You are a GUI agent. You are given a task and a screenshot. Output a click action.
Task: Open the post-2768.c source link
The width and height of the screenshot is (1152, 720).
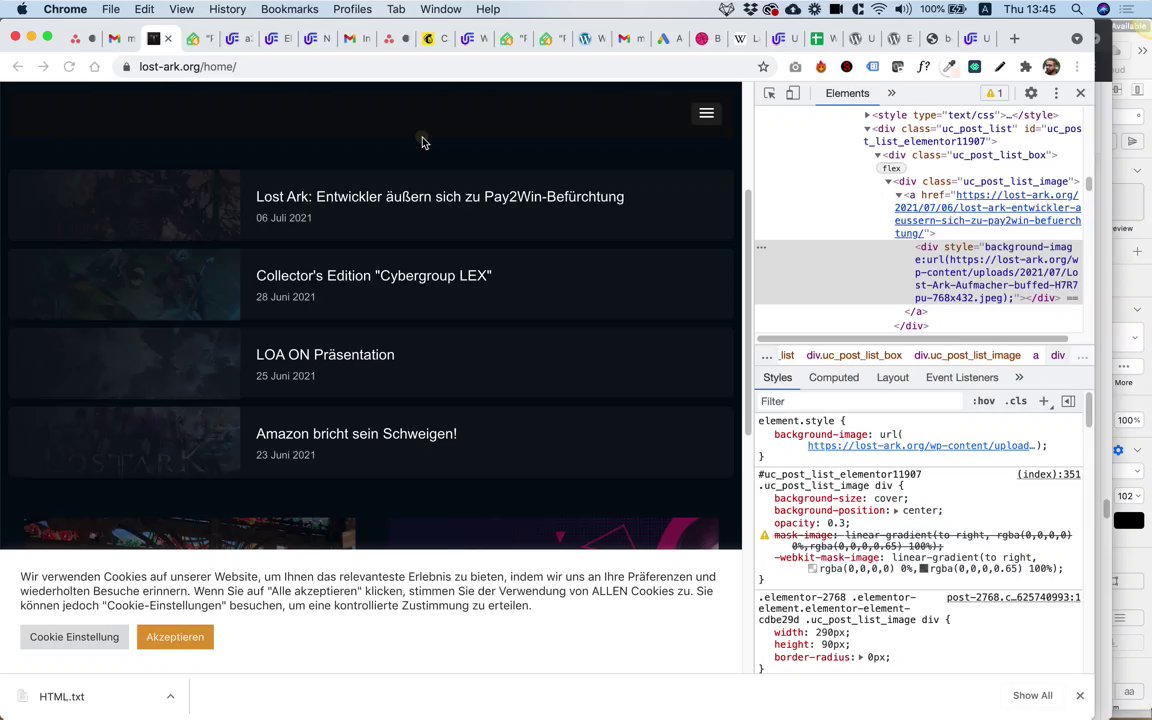click(x=1013, y=598)
